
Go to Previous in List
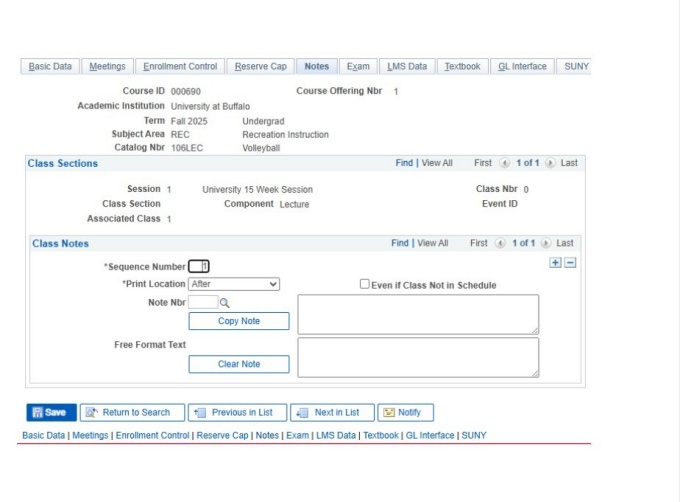coord(237,412)
